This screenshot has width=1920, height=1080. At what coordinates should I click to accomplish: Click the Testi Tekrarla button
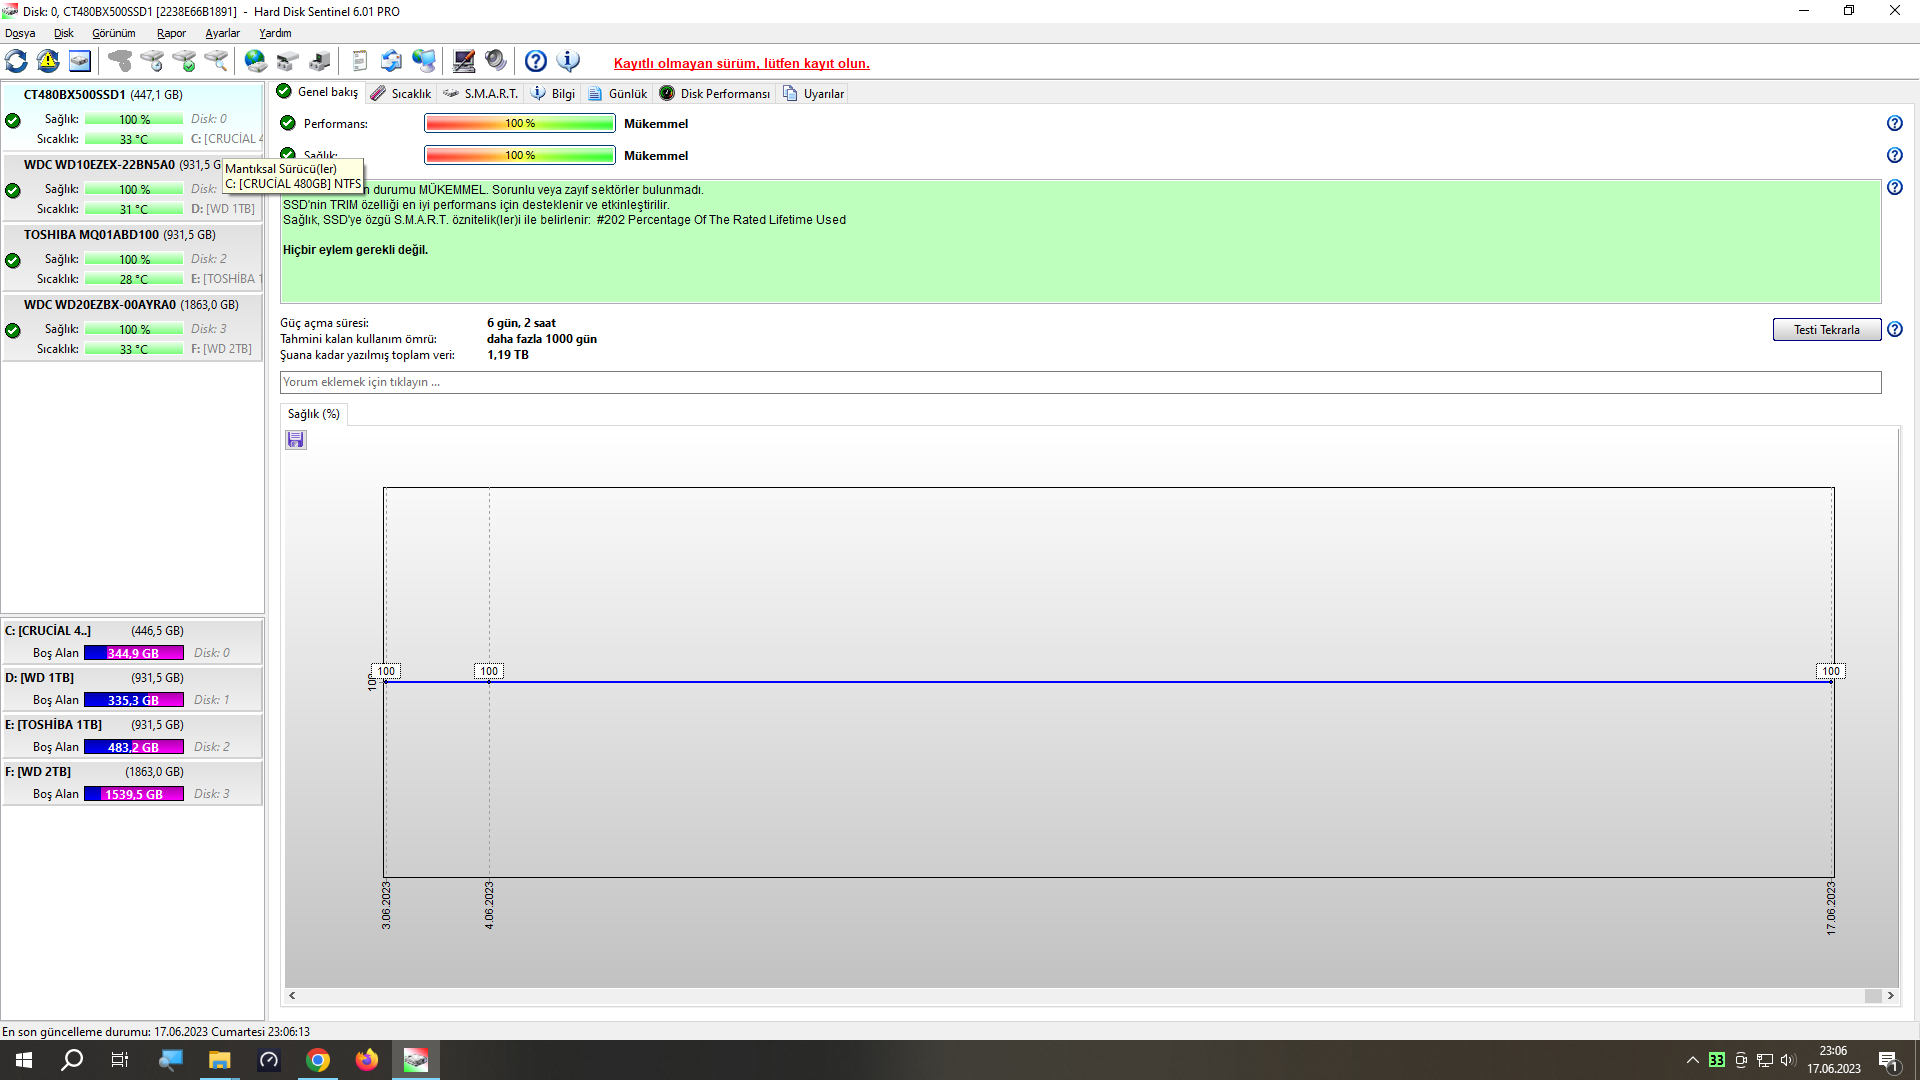[1826, 330]
